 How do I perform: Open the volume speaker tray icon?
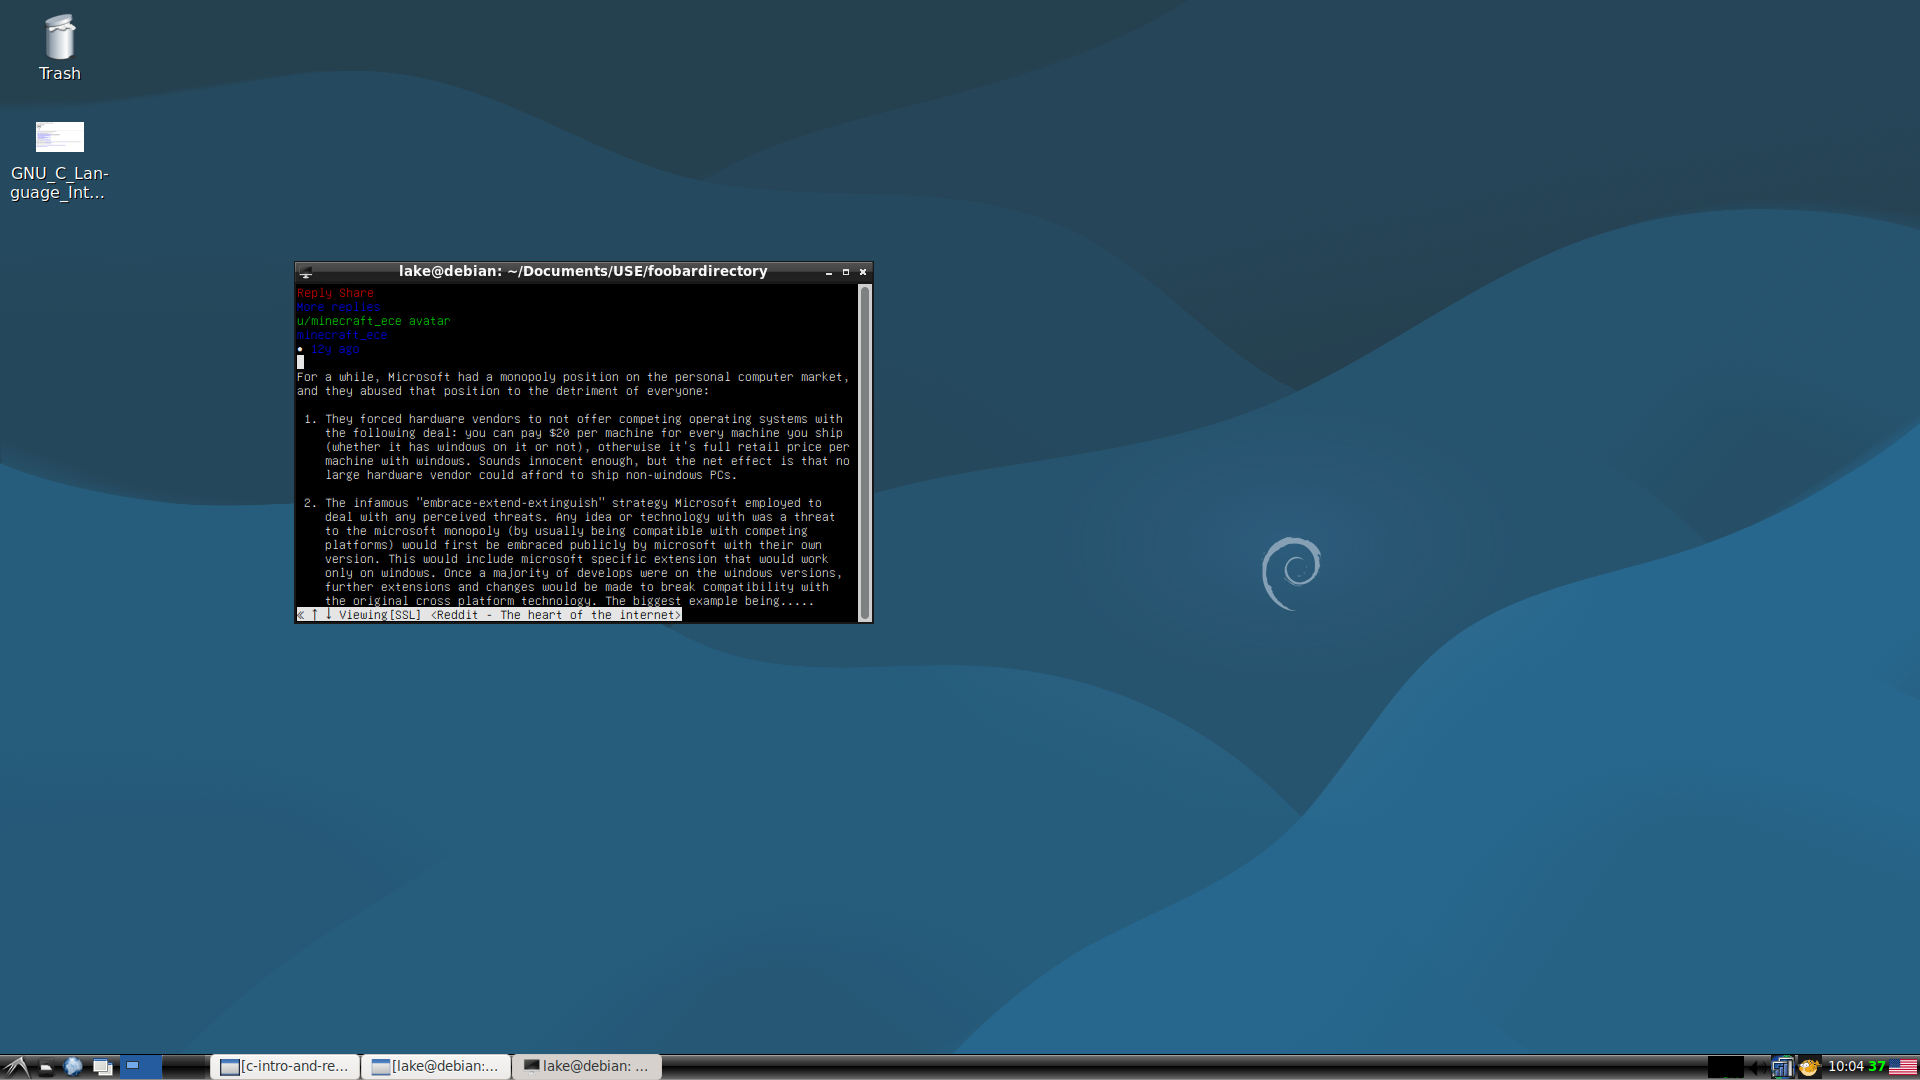1757,1067
